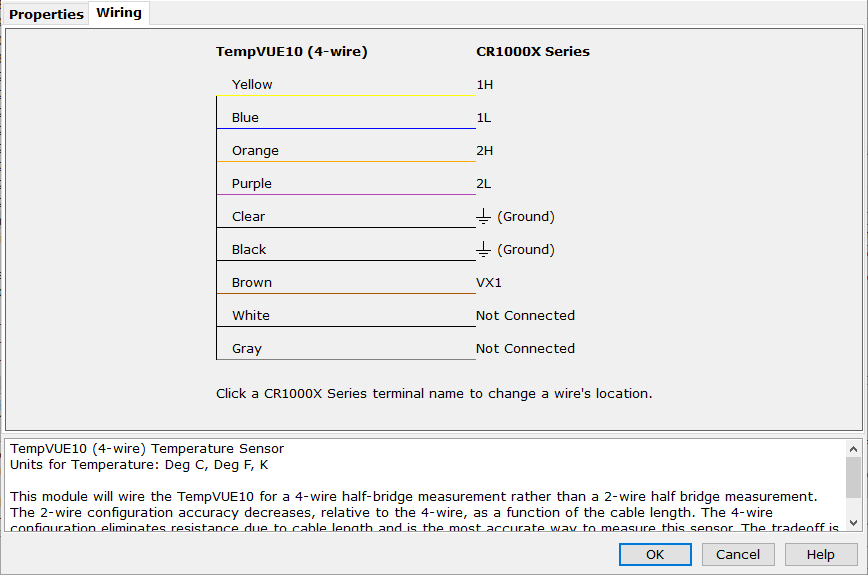Select the 2H terminal for Orange wire
Screen dimensions: 868x575
click(x=485, y=151)
